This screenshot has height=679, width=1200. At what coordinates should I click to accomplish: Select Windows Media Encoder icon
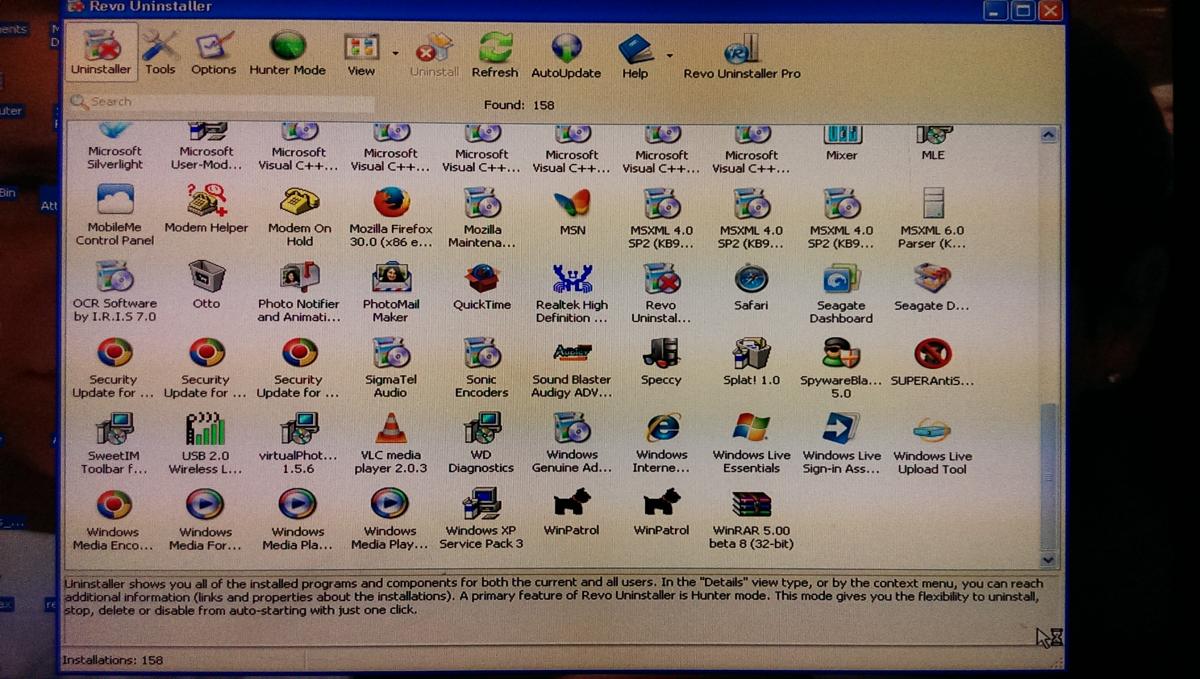(x=114, y=520)
